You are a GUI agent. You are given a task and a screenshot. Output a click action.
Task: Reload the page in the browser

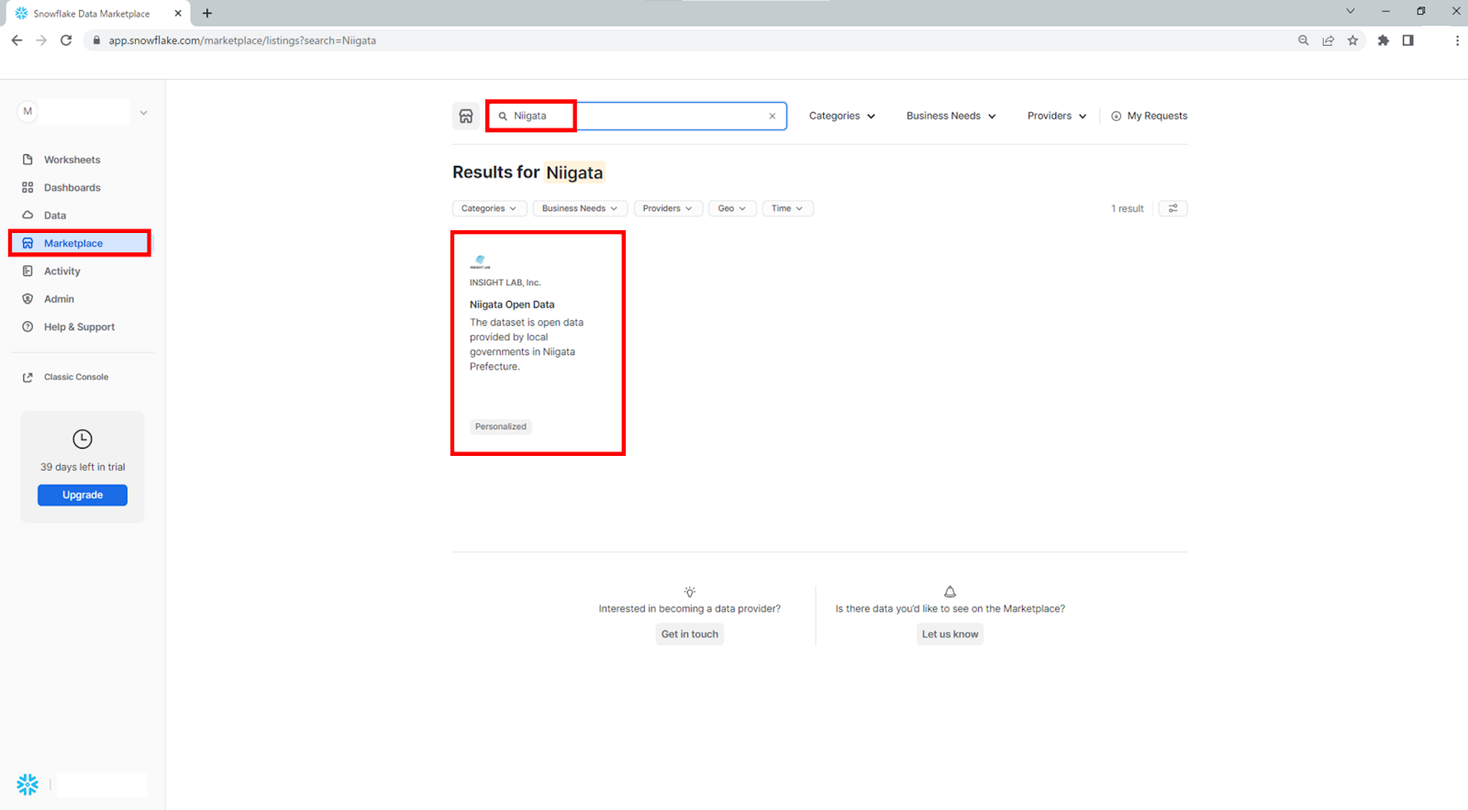pos(66,41)
